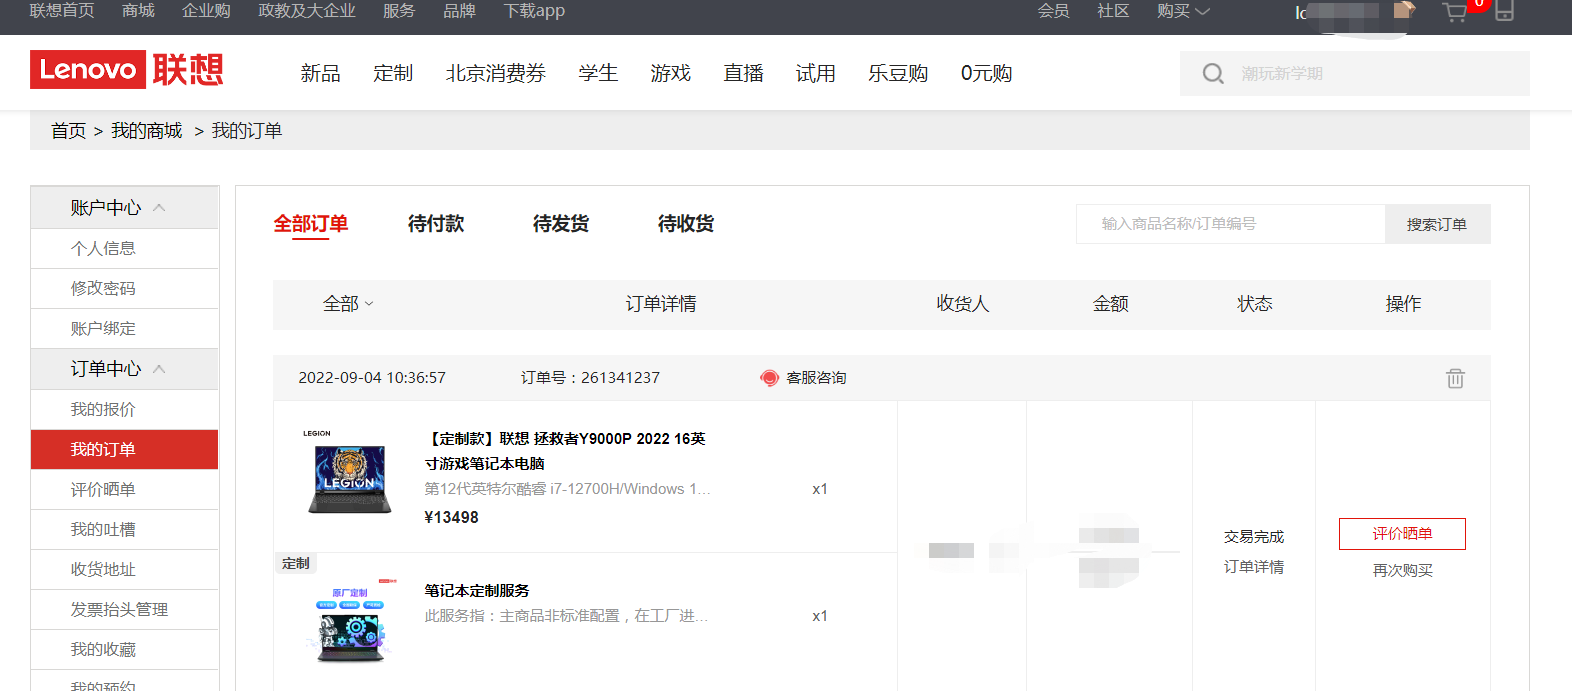This screenshot has height=691, width=1572.
Task: Click 社区 in the top bar
Action: pos(1113,11)
